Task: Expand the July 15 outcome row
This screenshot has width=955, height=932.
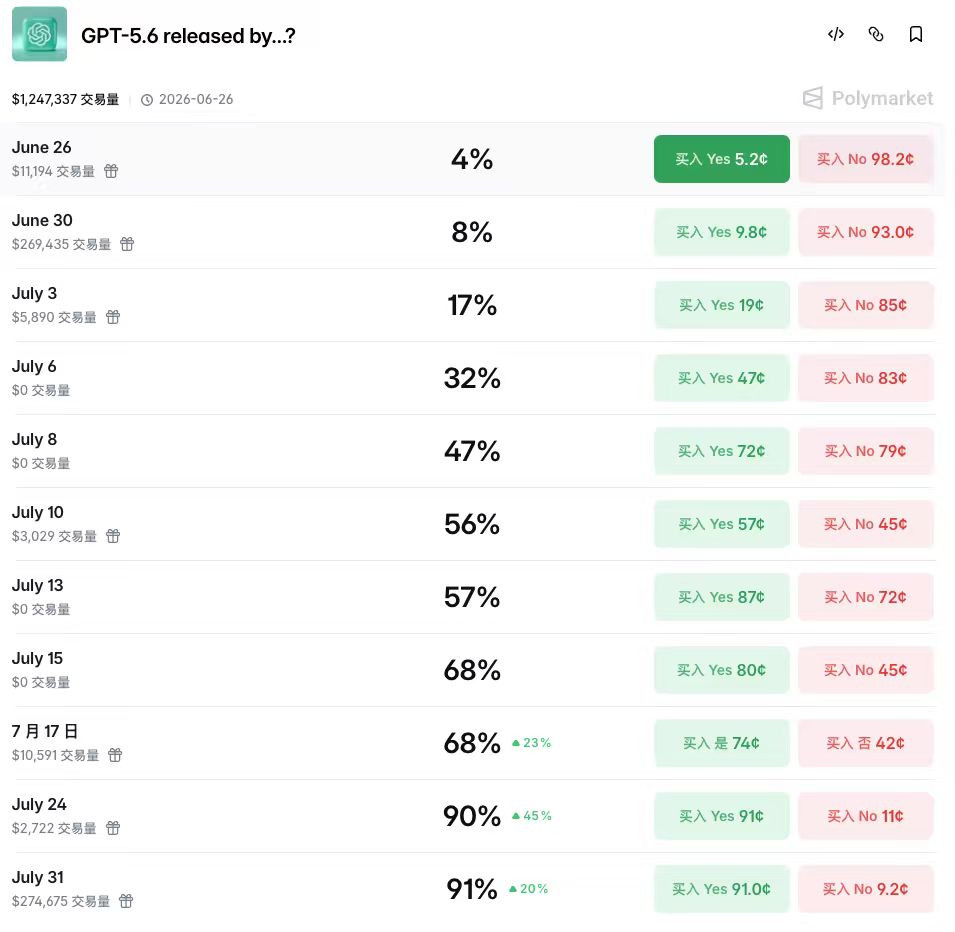Action: [x=474, y=670]
